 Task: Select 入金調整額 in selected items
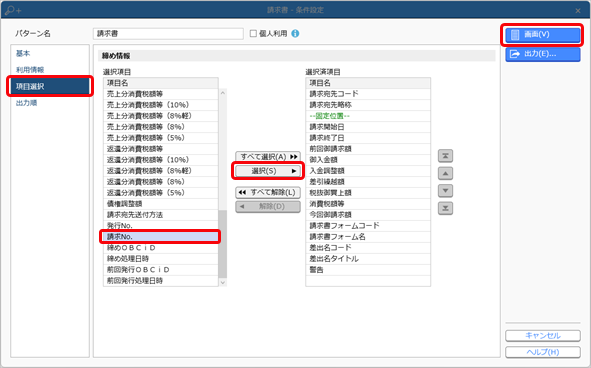point(368,170)
